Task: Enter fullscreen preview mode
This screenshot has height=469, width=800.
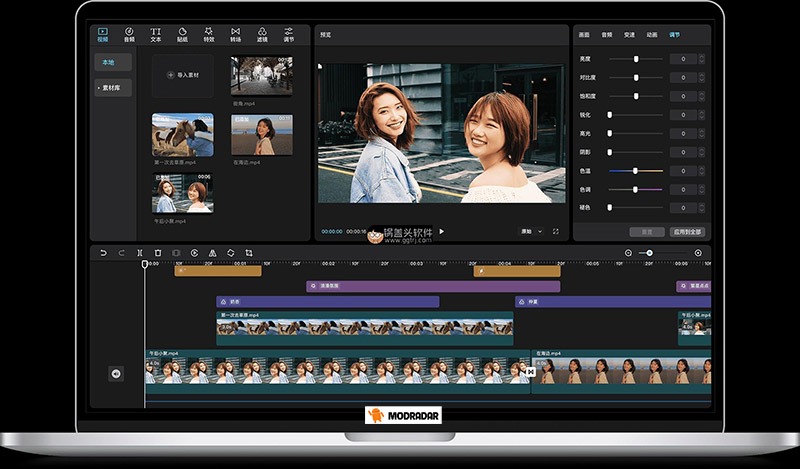Action: click(x=556, y=231)
